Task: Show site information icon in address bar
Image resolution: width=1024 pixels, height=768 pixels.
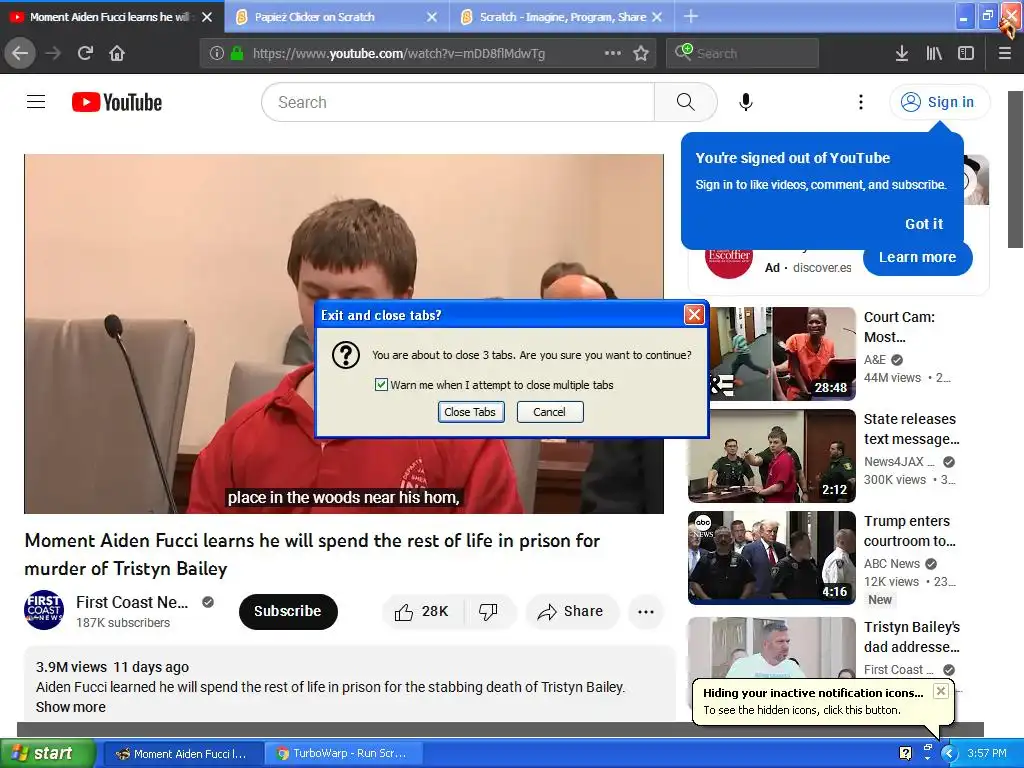Action: coord(217,54)
